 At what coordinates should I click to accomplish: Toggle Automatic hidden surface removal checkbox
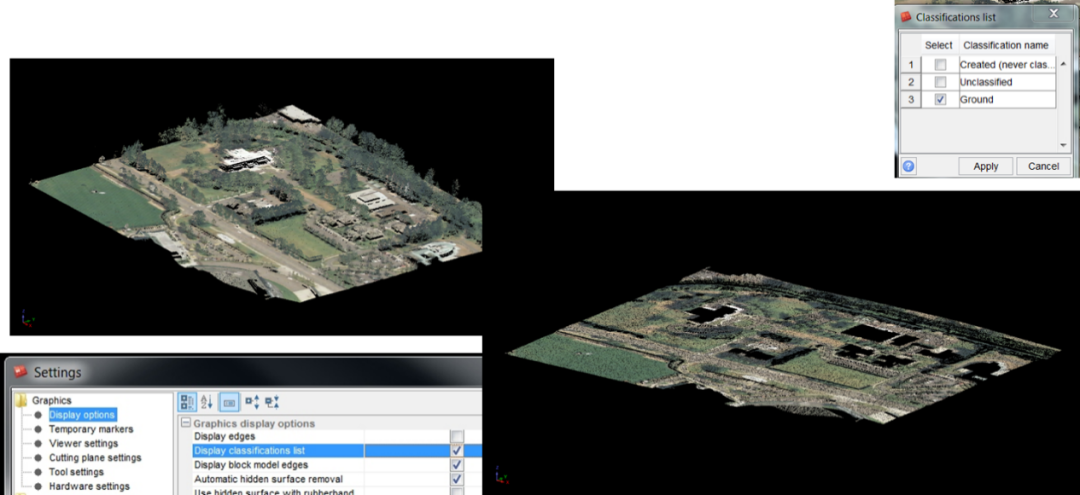[457, 479]
